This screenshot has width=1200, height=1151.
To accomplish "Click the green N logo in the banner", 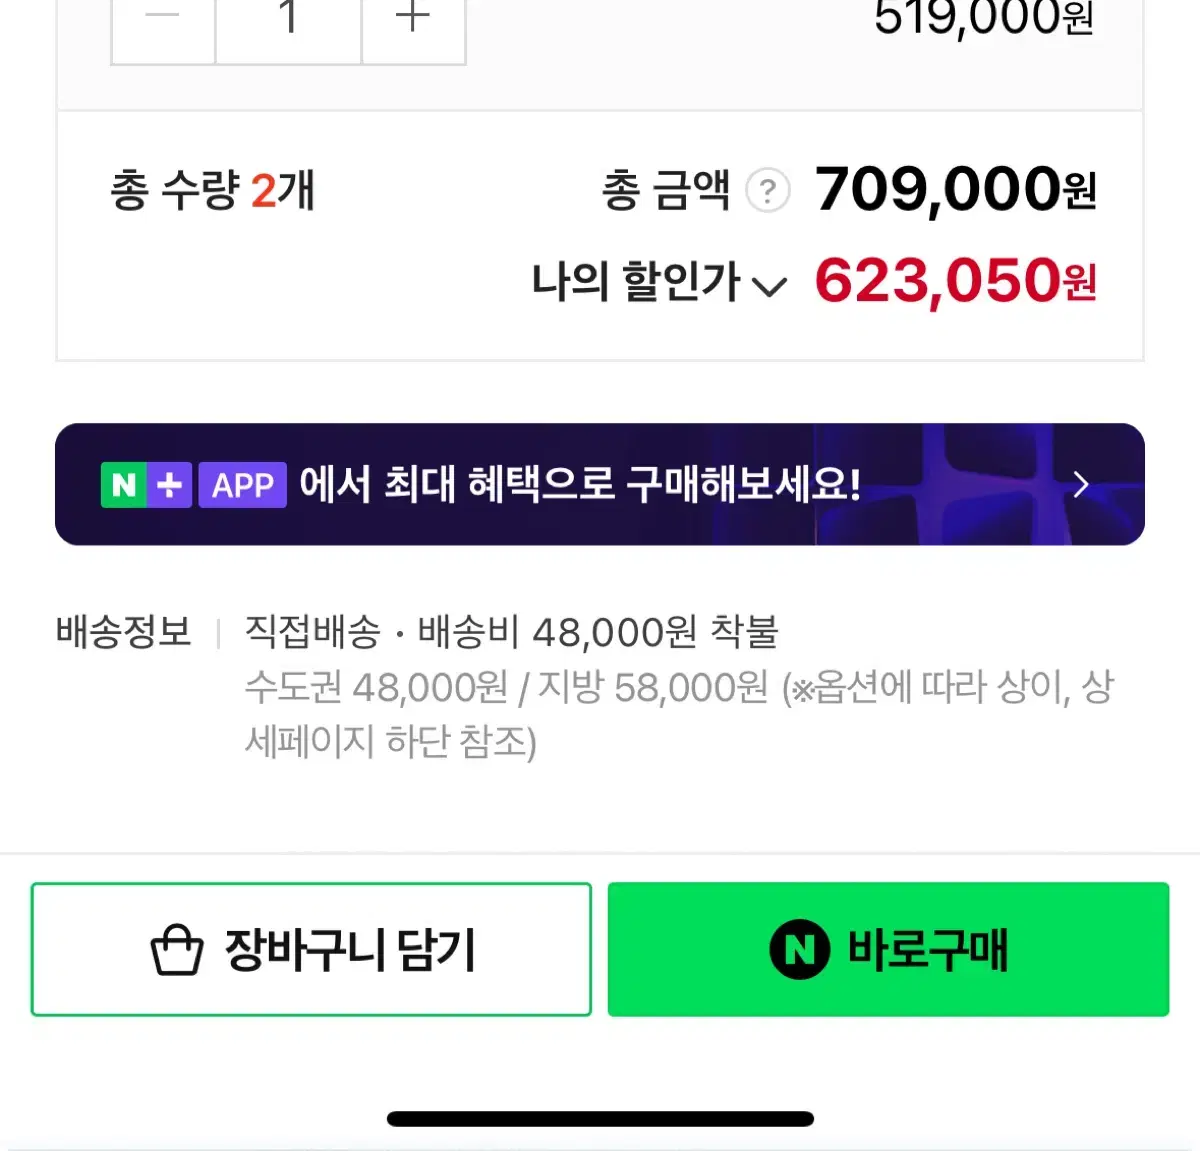I will click(x=124, y=485).
